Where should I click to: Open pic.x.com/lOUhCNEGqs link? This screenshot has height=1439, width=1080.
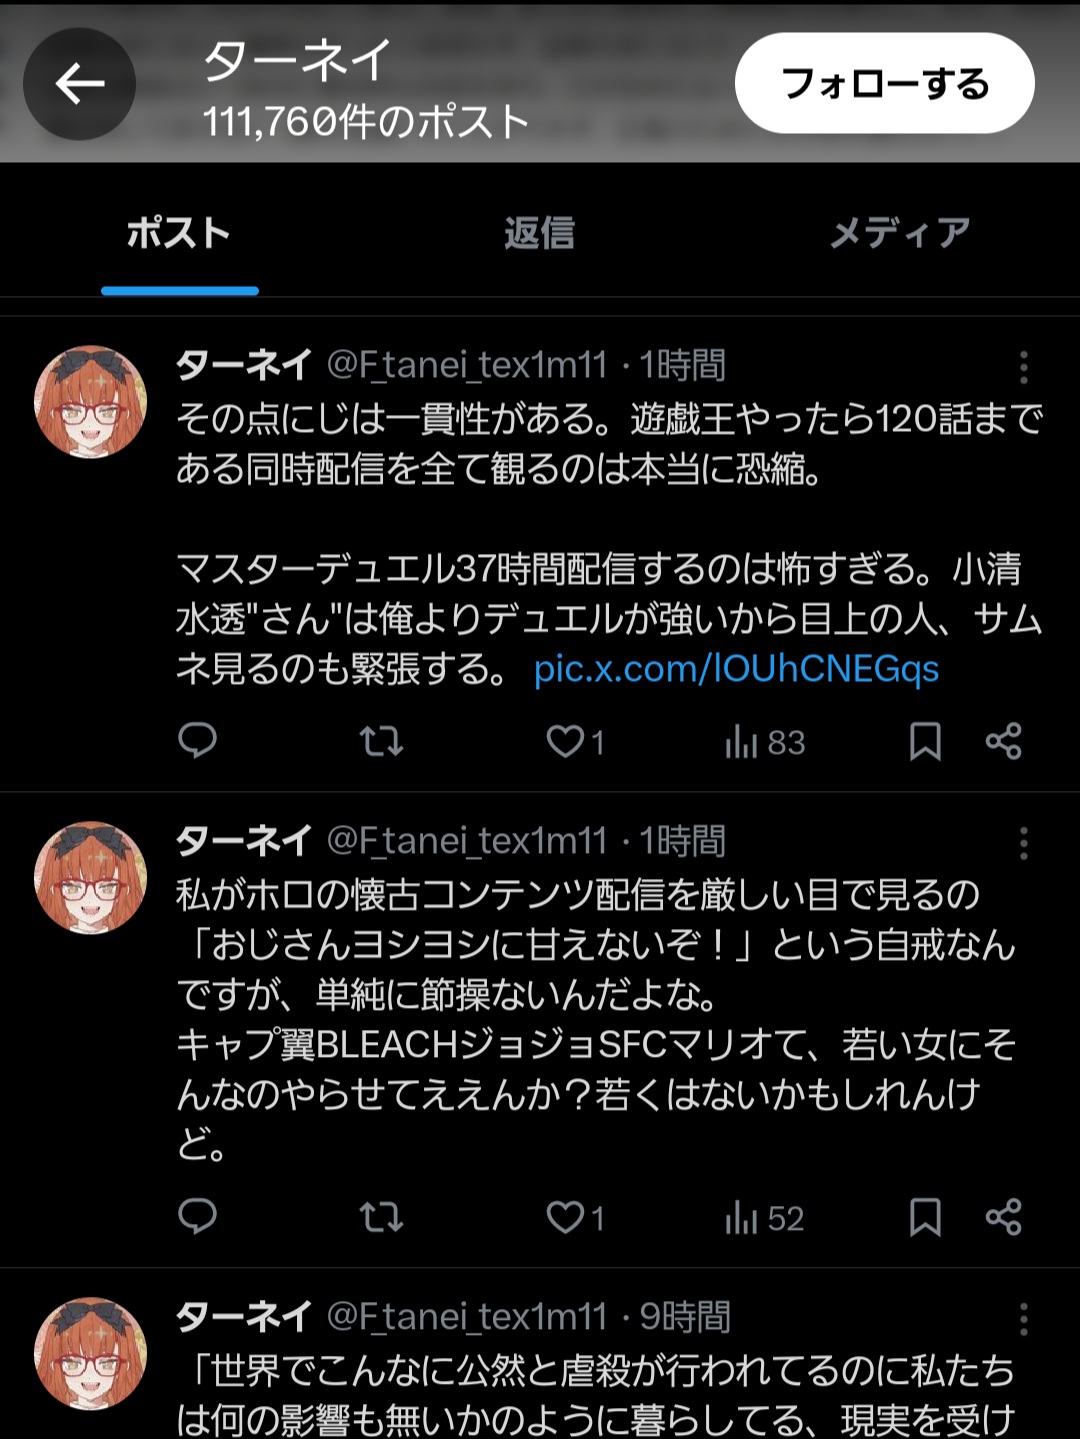(737, 669)
